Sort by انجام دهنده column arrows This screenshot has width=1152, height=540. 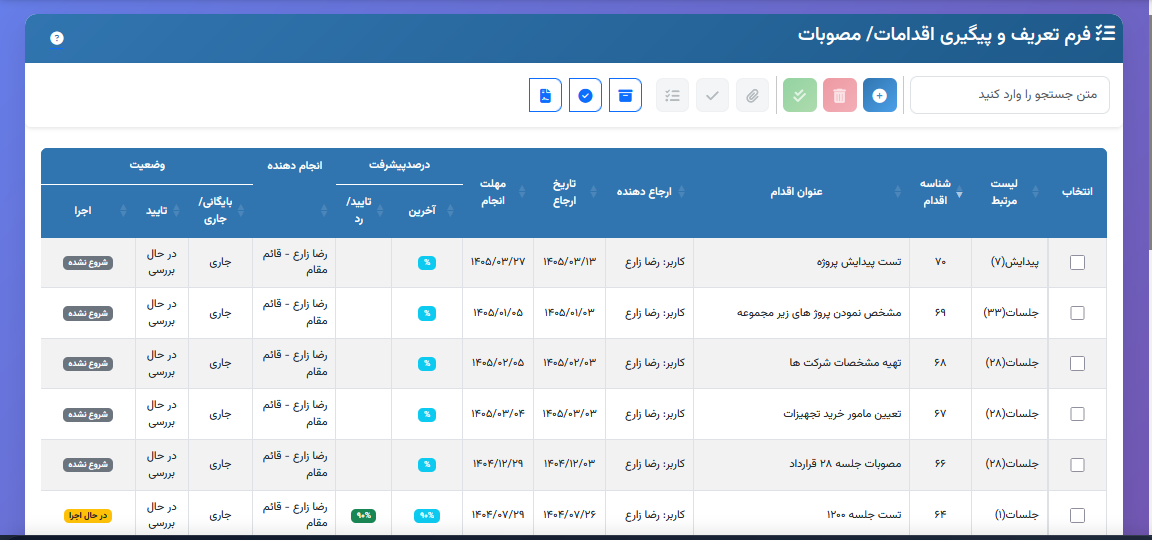(323, 211)
